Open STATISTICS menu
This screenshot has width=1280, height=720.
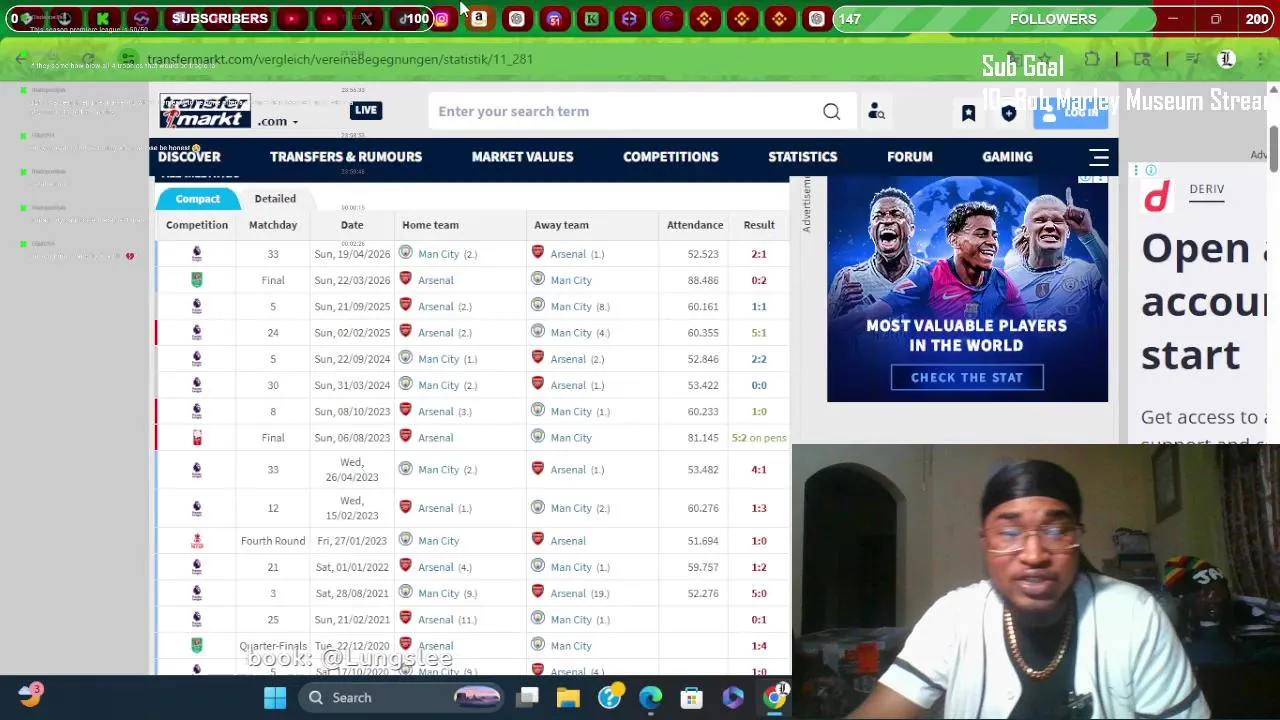coord(802,157)
